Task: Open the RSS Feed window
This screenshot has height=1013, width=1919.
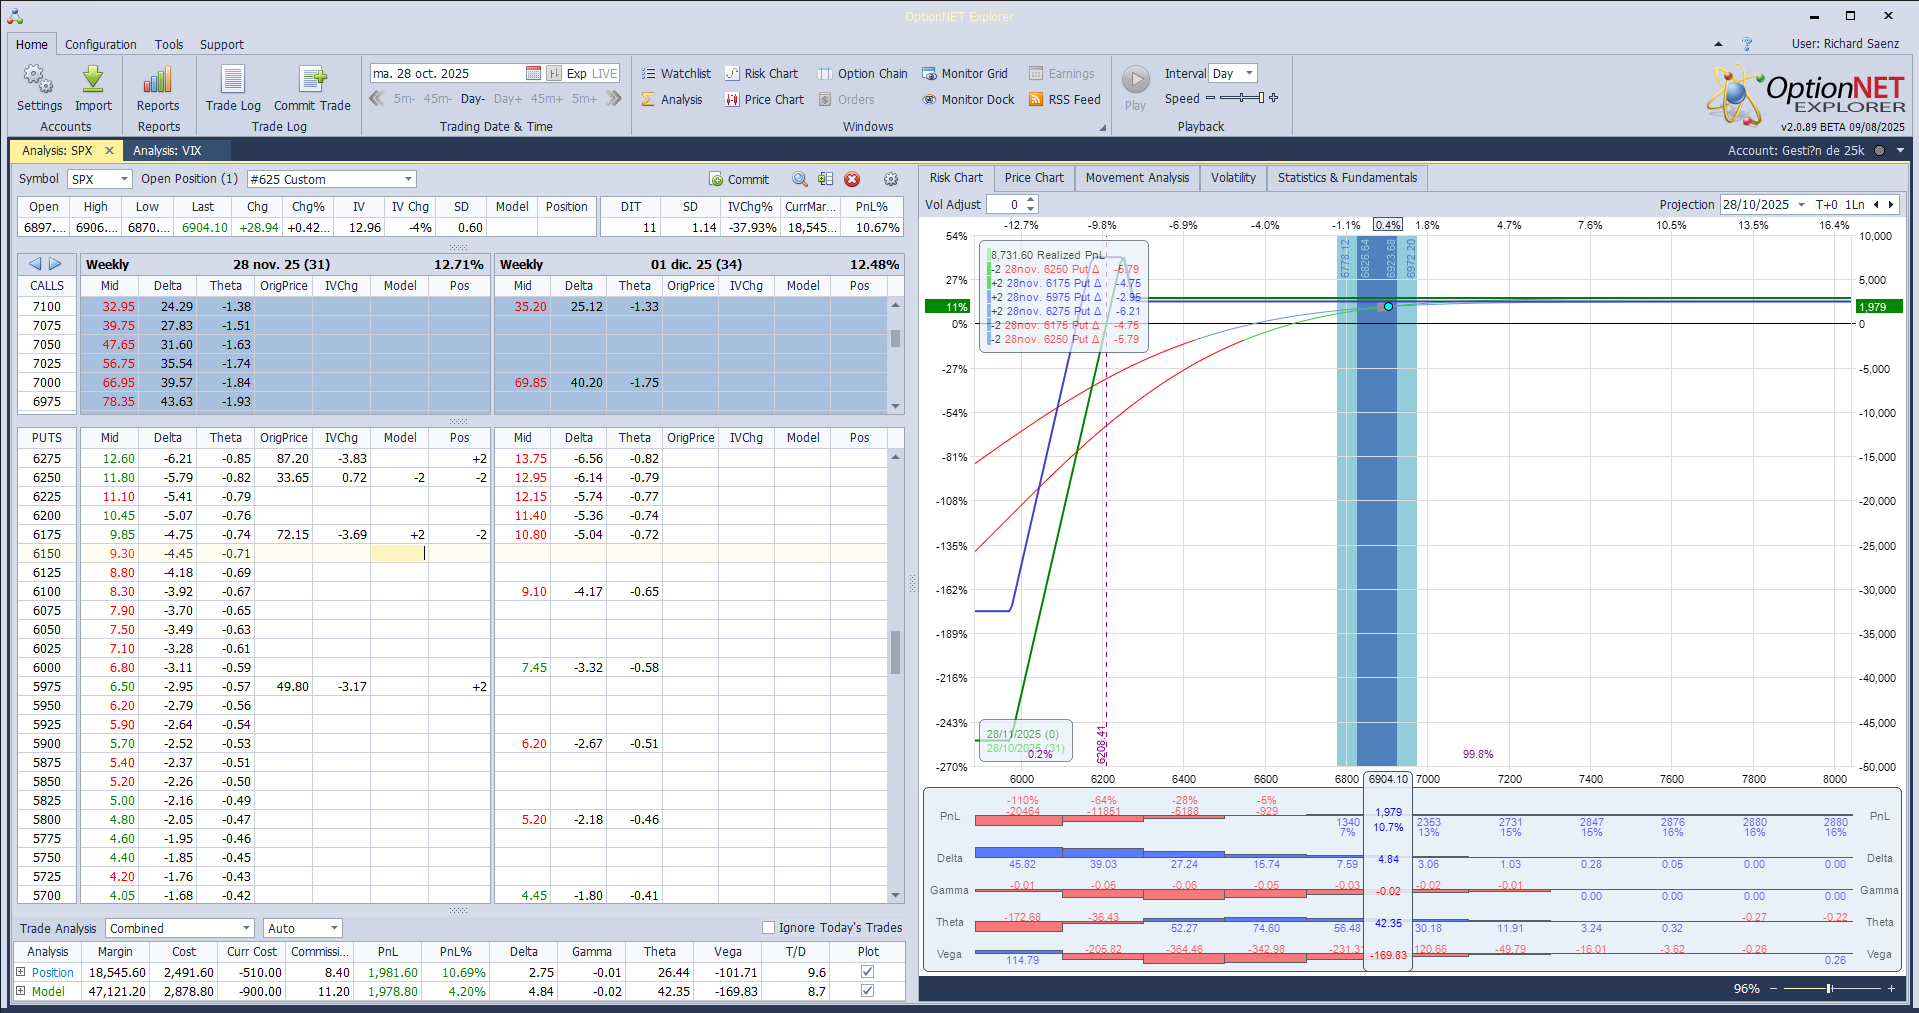Action: (1065, 99)
